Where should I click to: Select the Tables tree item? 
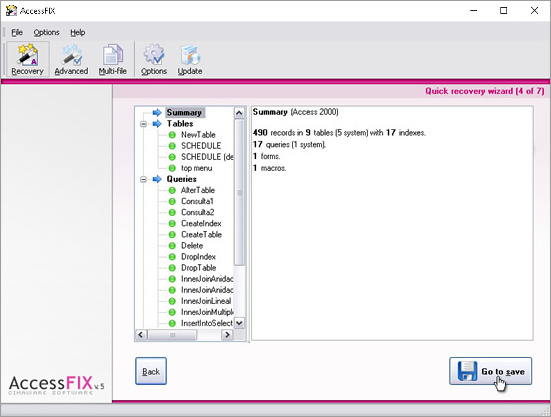pos(180,124)
